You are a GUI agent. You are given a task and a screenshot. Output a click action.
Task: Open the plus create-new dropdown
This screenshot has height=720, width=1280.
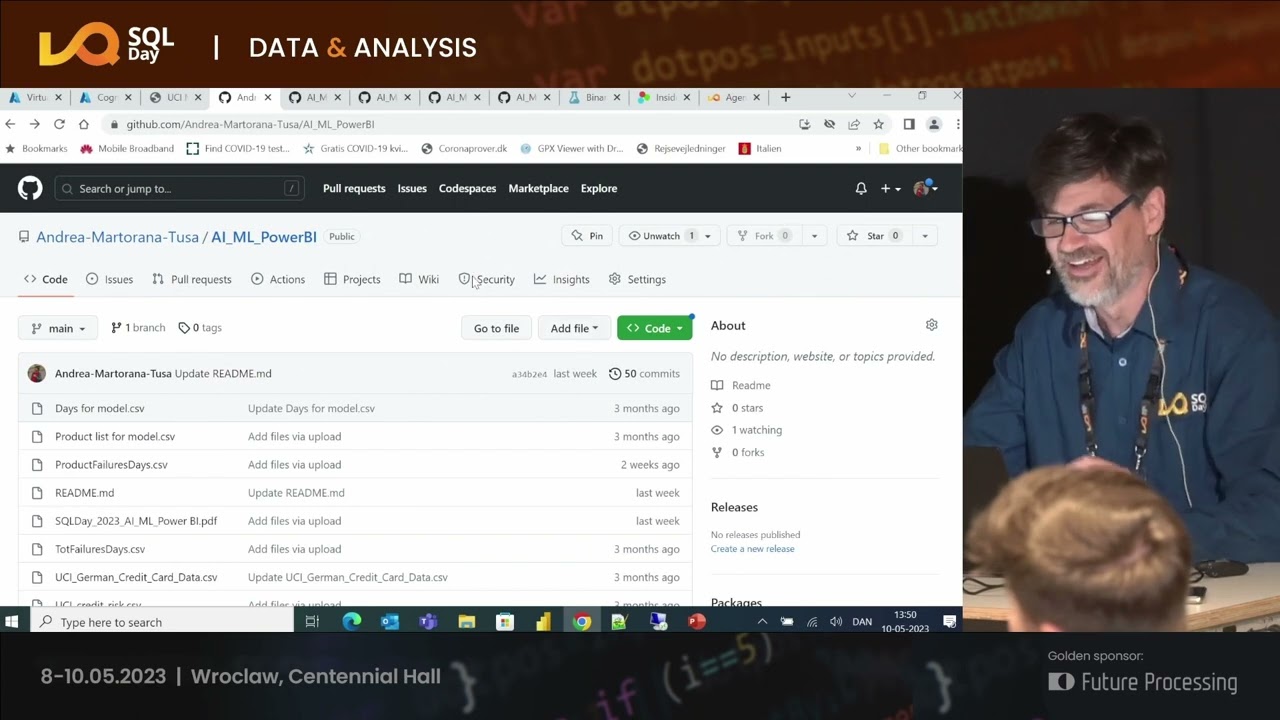[890, 188]
